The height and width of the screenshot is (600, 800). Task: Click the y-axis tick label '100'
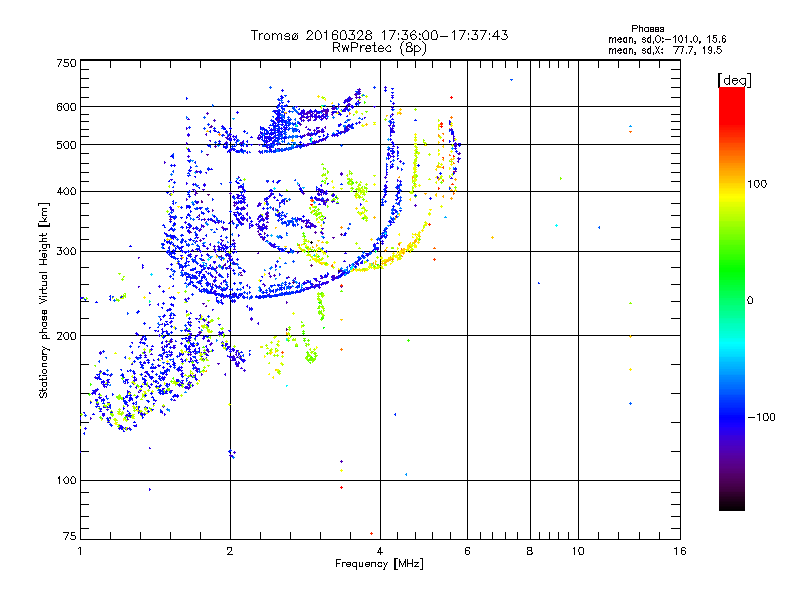pos(67,480)
